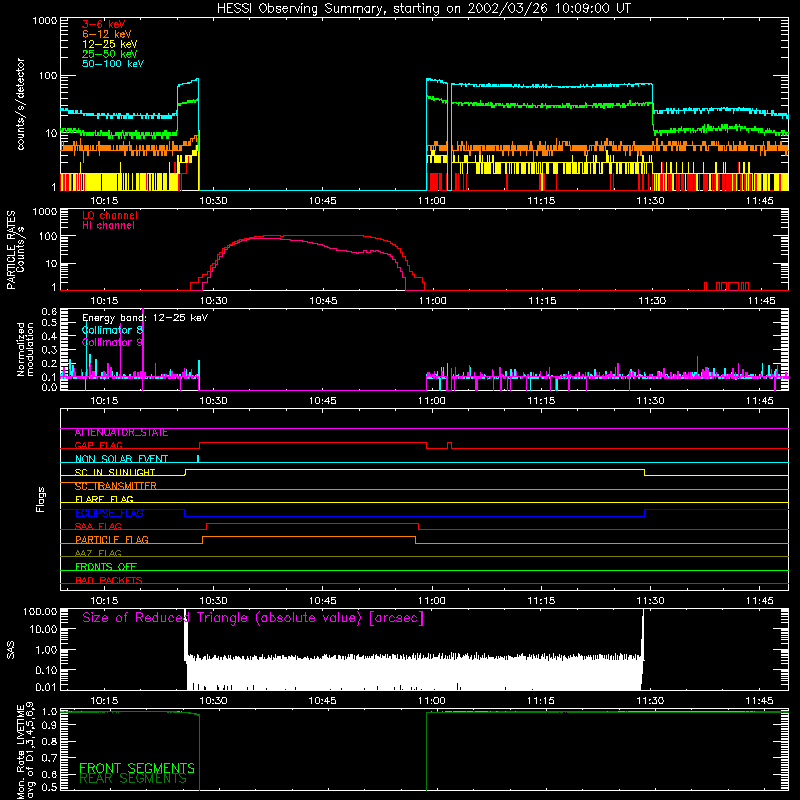Select the ECLIPSE_FLAG label
Screen dimensions: 800x800
point(109,513)
